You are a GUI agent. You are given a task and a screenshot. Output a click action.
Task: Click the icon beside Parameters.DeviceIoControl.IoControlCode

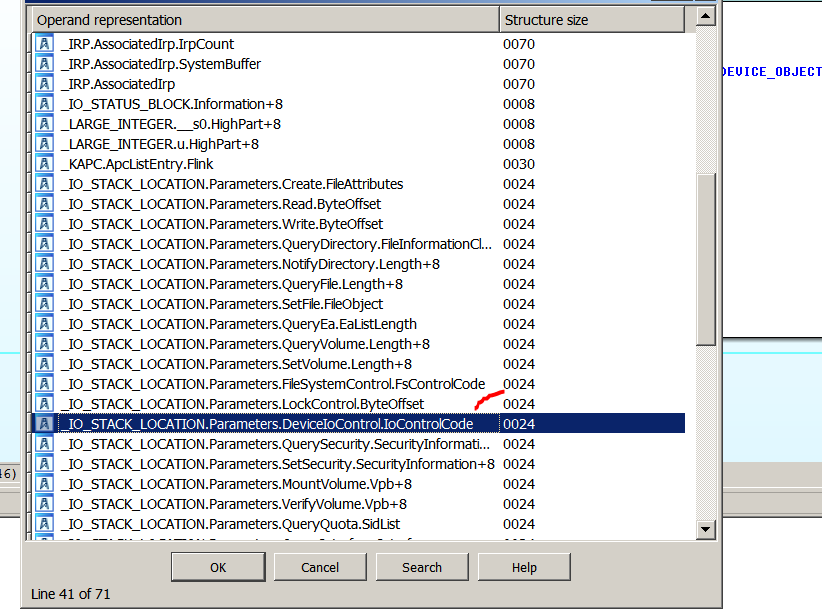[x=44, y=424]
